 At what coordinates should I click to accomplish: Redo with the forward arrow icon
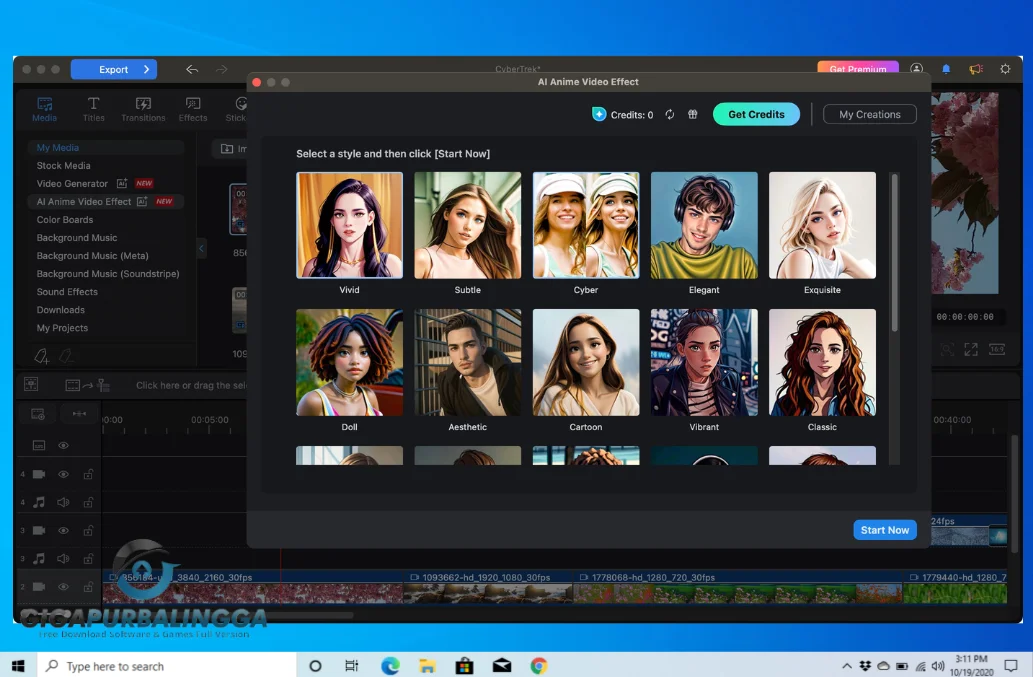pos(221,69)
